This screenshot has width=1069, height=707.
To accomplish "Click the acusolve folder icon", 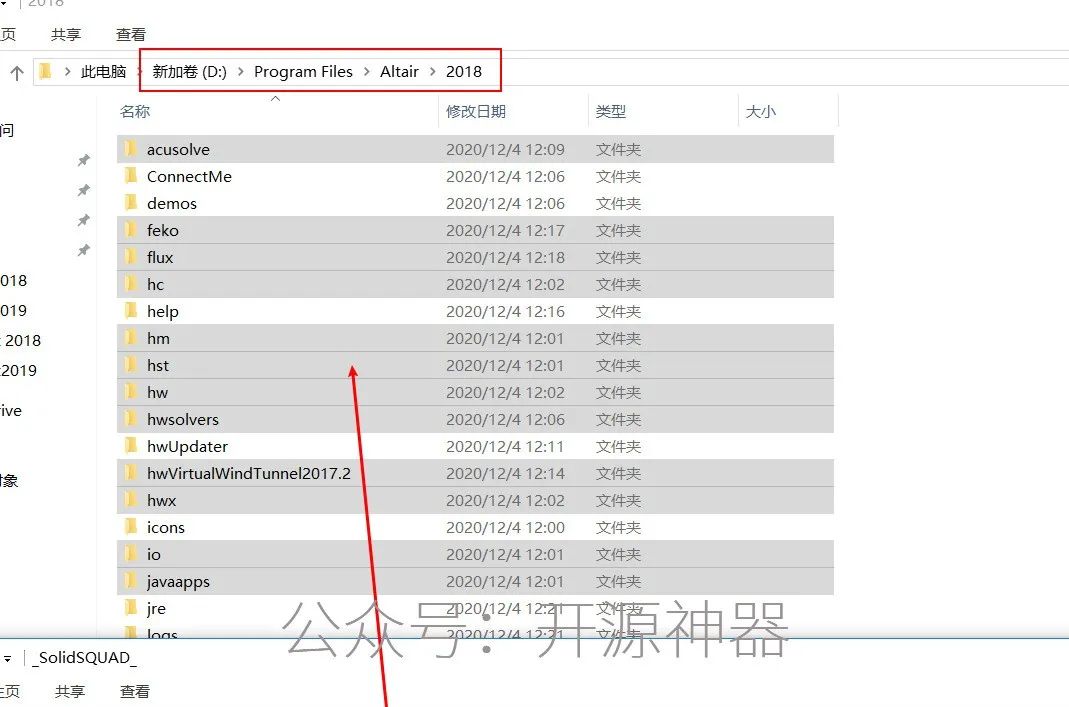I will 129,149.
